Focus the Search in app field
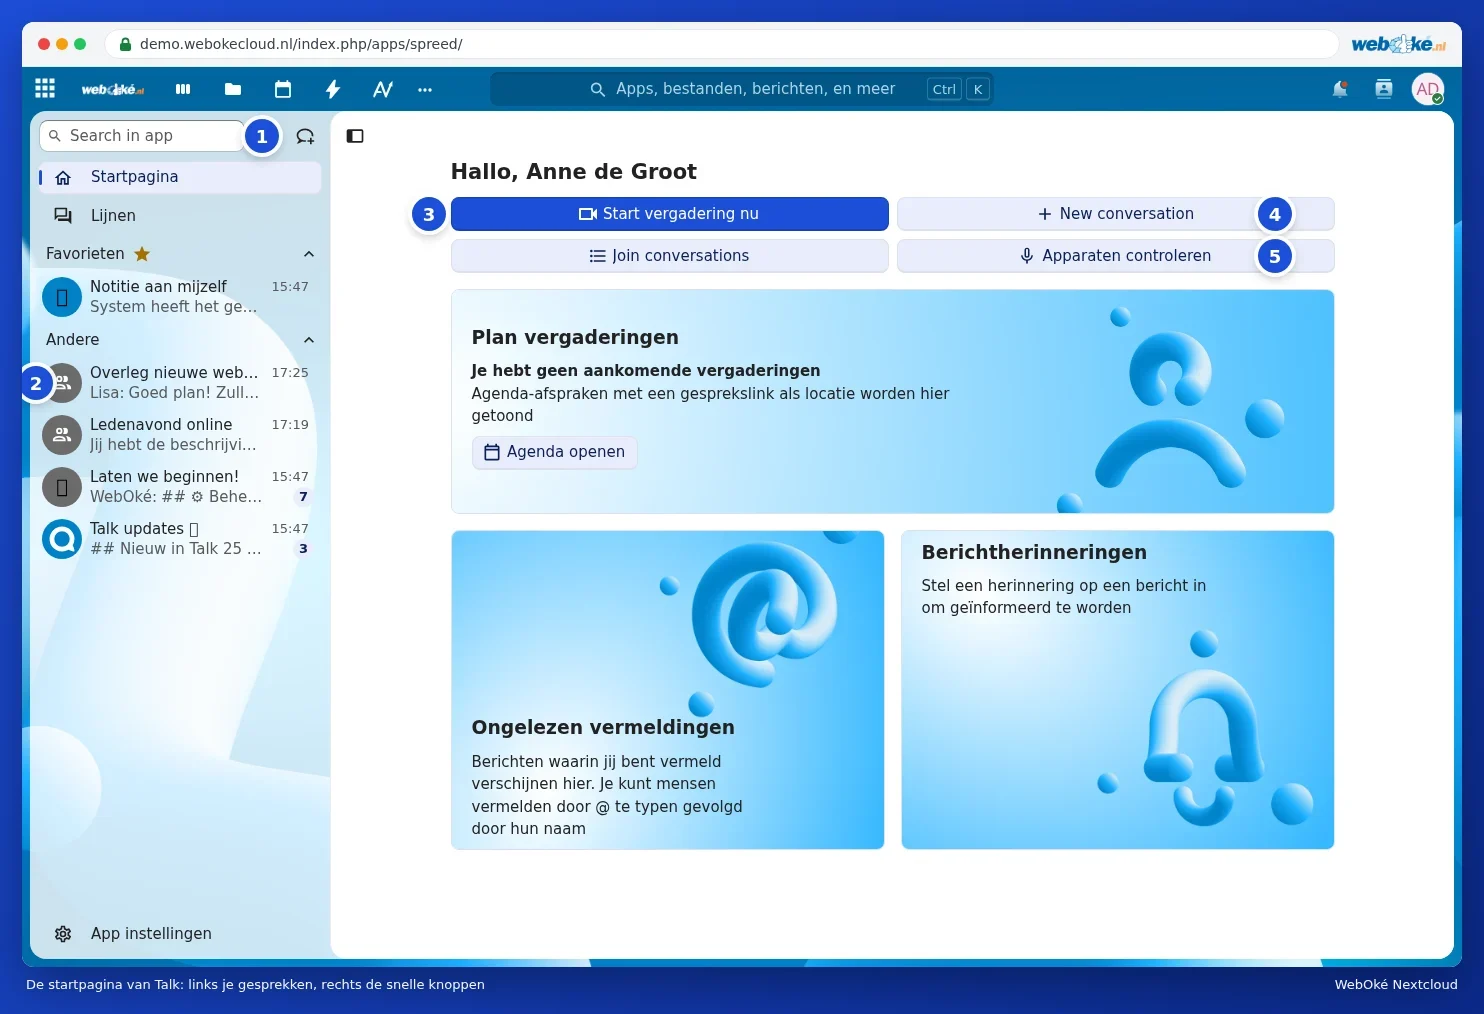This screenshot has height=1014, width=1484. [x=142, y=136]
